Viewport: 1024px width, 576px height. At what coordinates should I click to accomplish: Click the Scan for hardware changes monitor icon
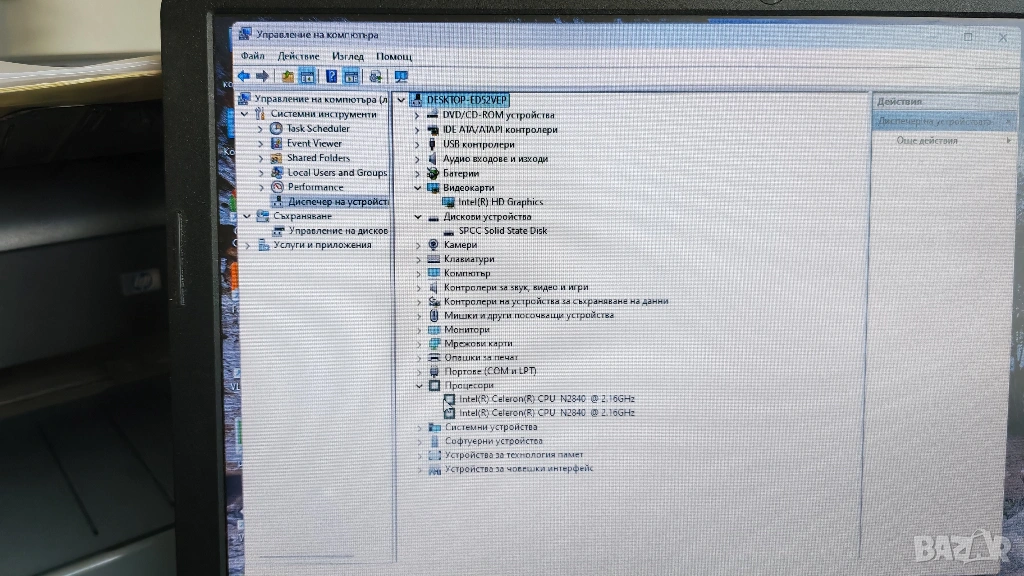pos(401,77)
